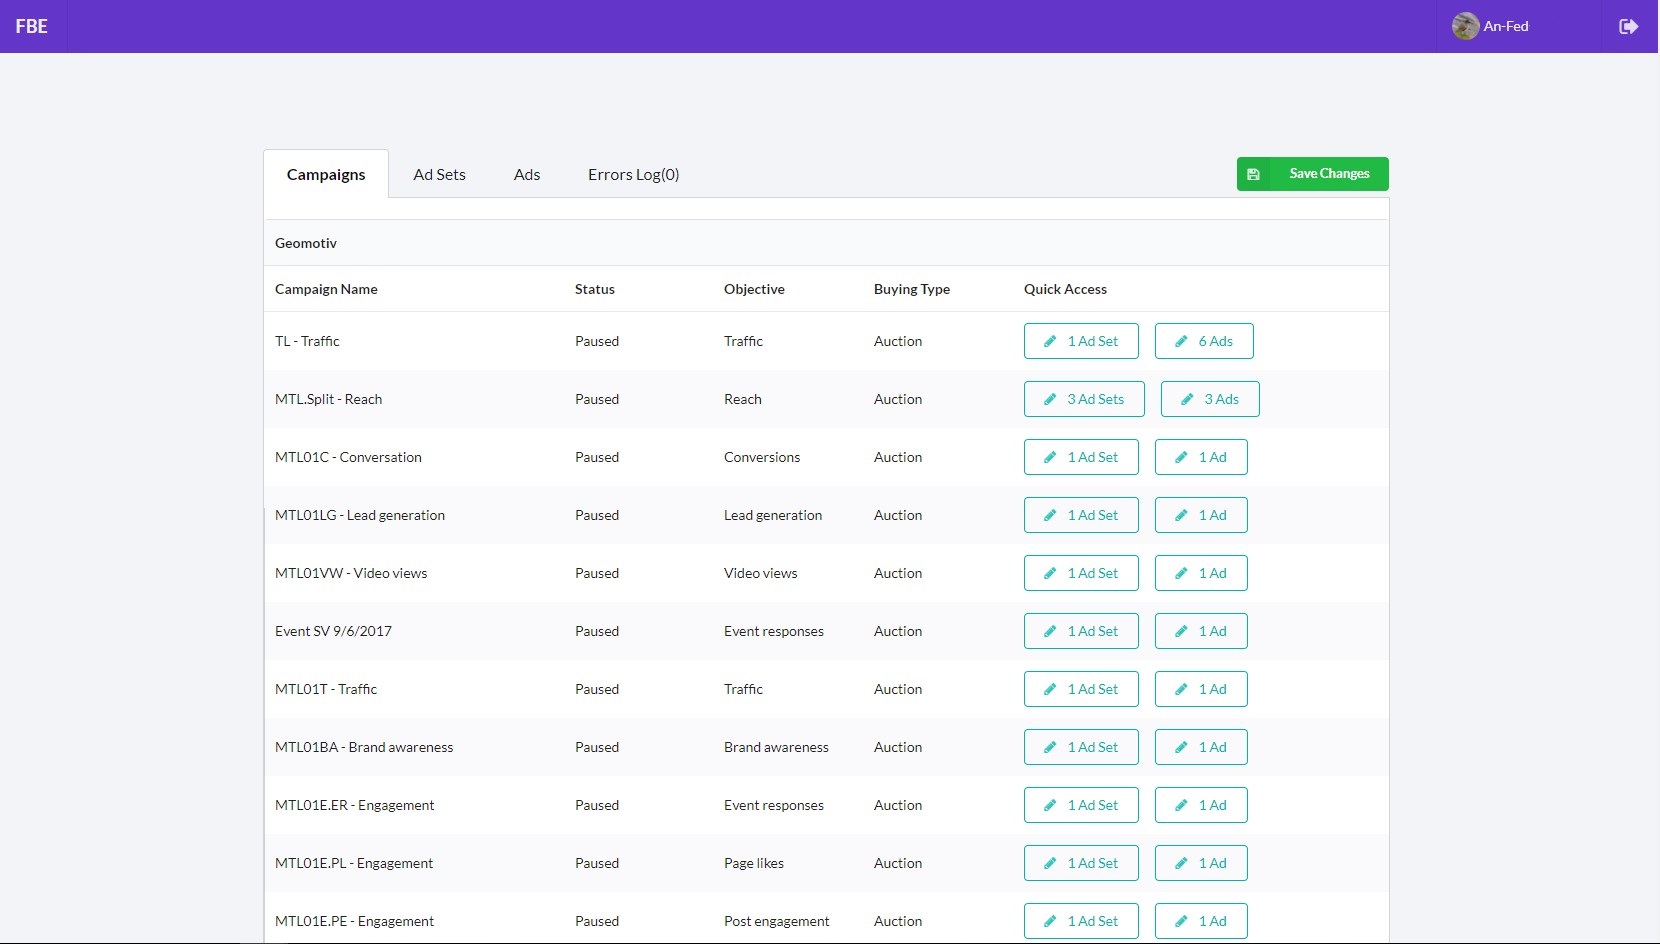Click the Brand awareness objective cell
Screen dimensions: 1660x944
point(776,747)
